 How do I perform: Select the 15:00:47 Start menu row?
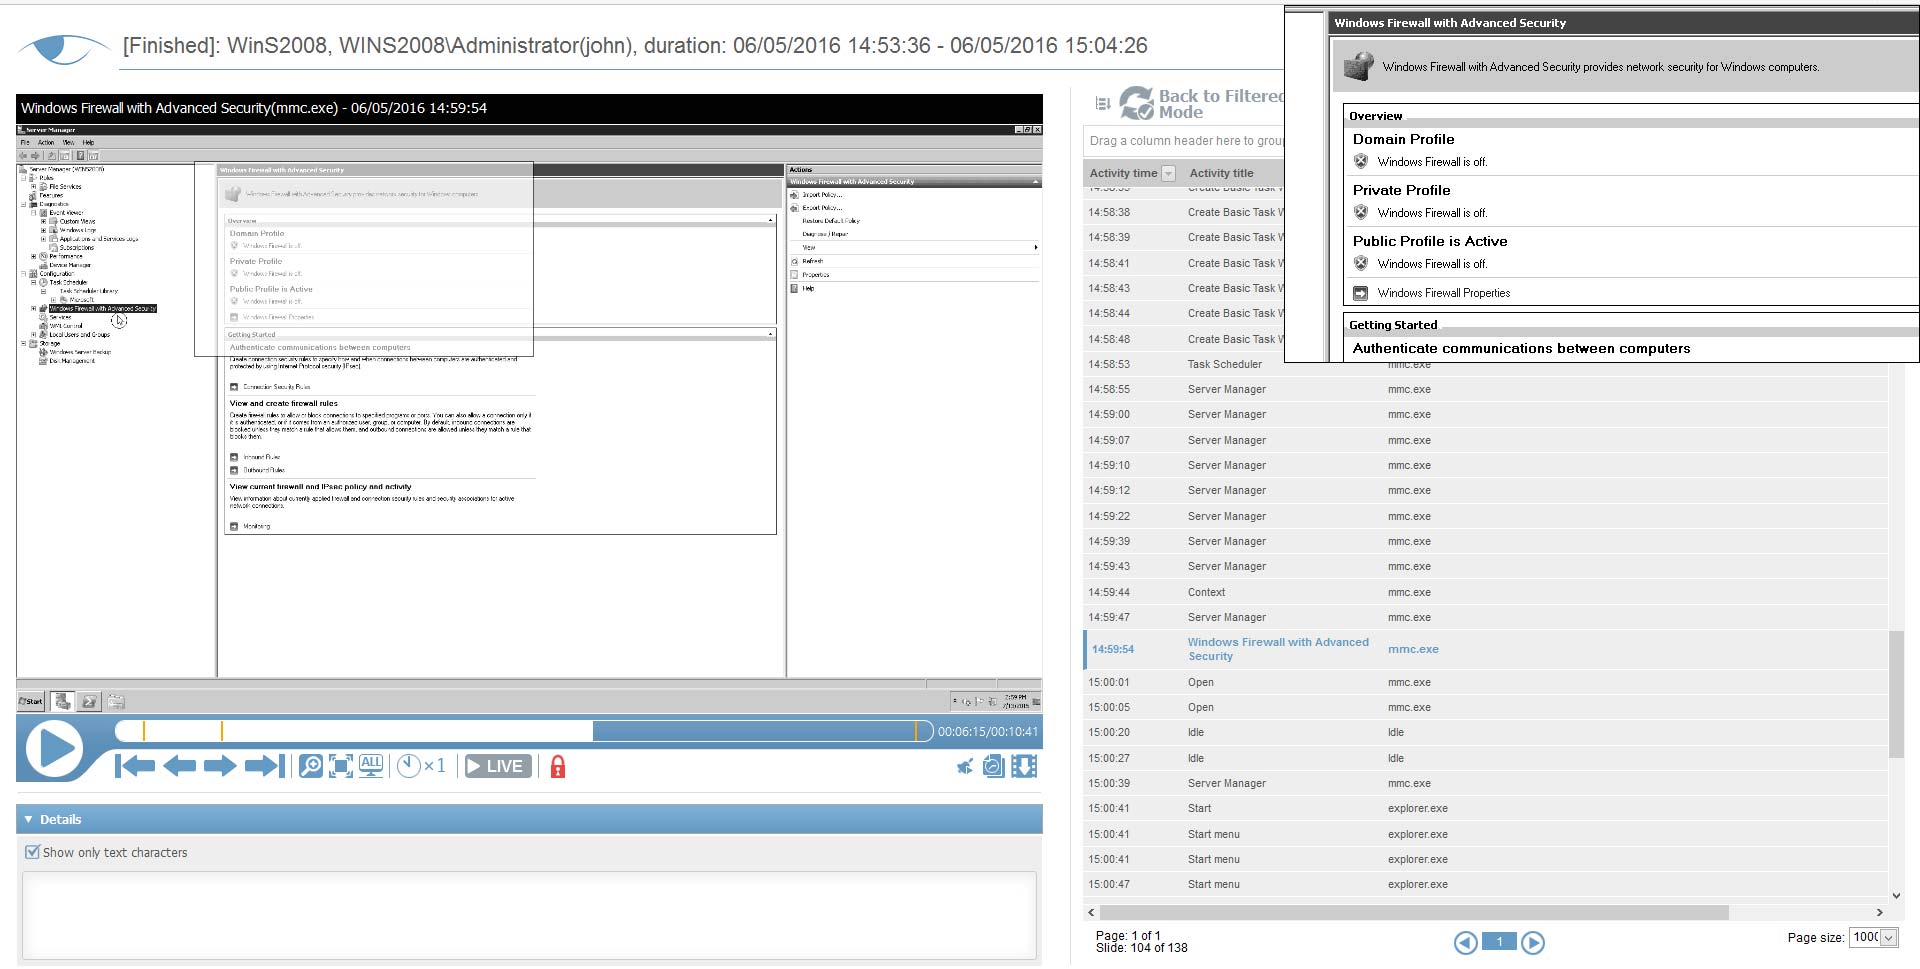(1485, 884)
